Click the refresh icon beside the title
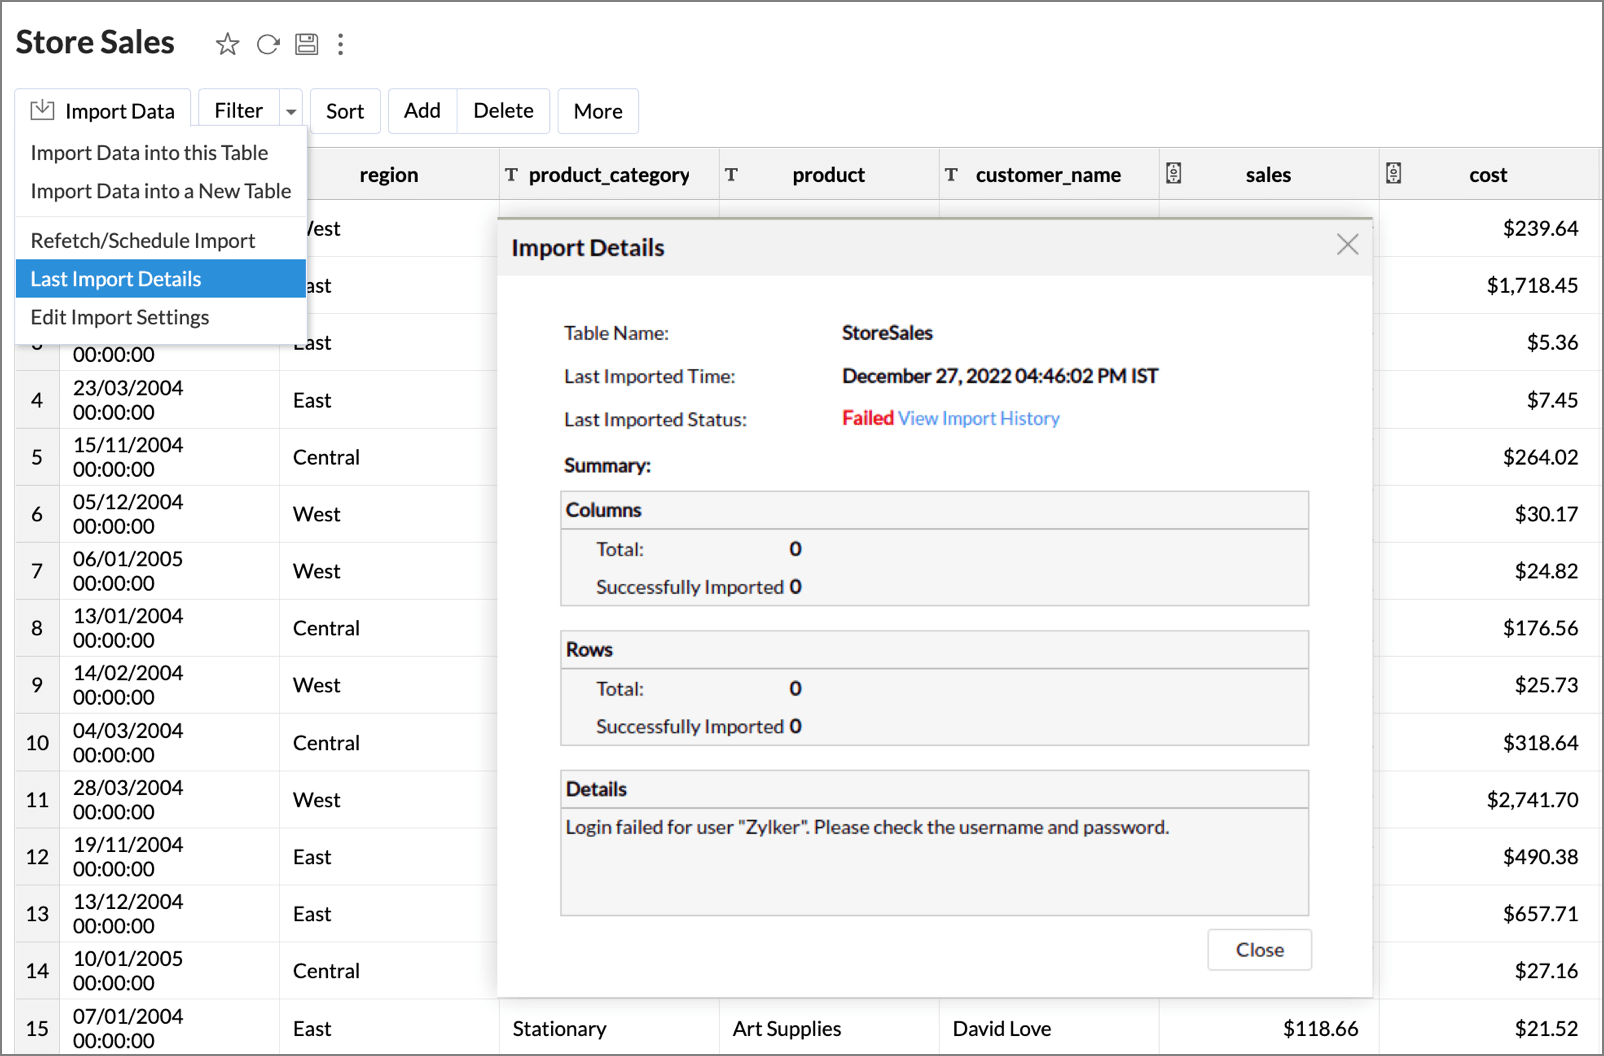The width and height of the screenshot is (1604, 1056). pos(267,44)
